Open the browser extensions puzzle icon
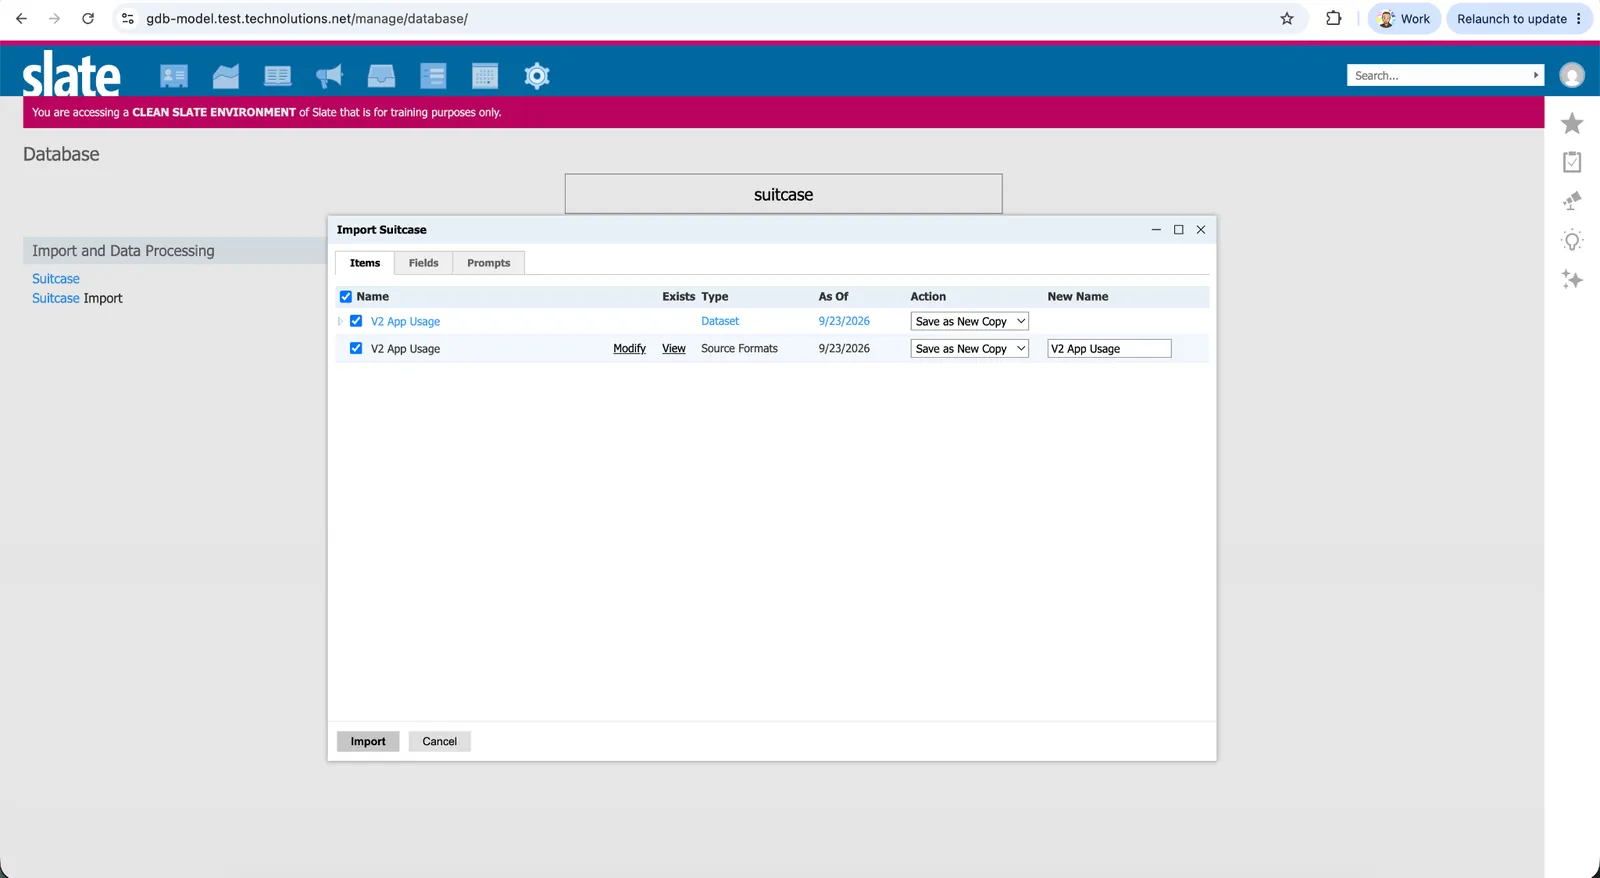The width and height of the screenshot is (1600, 878). pos(1333,19)
